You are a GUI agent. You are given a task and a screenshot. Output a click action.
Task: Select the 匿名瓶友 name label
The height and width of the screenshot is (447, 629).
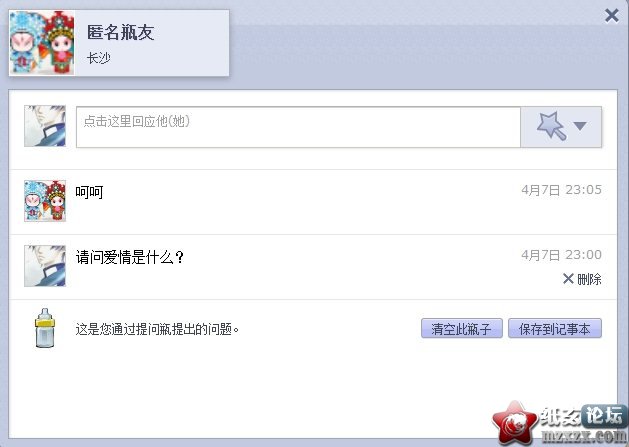(120, 33)
